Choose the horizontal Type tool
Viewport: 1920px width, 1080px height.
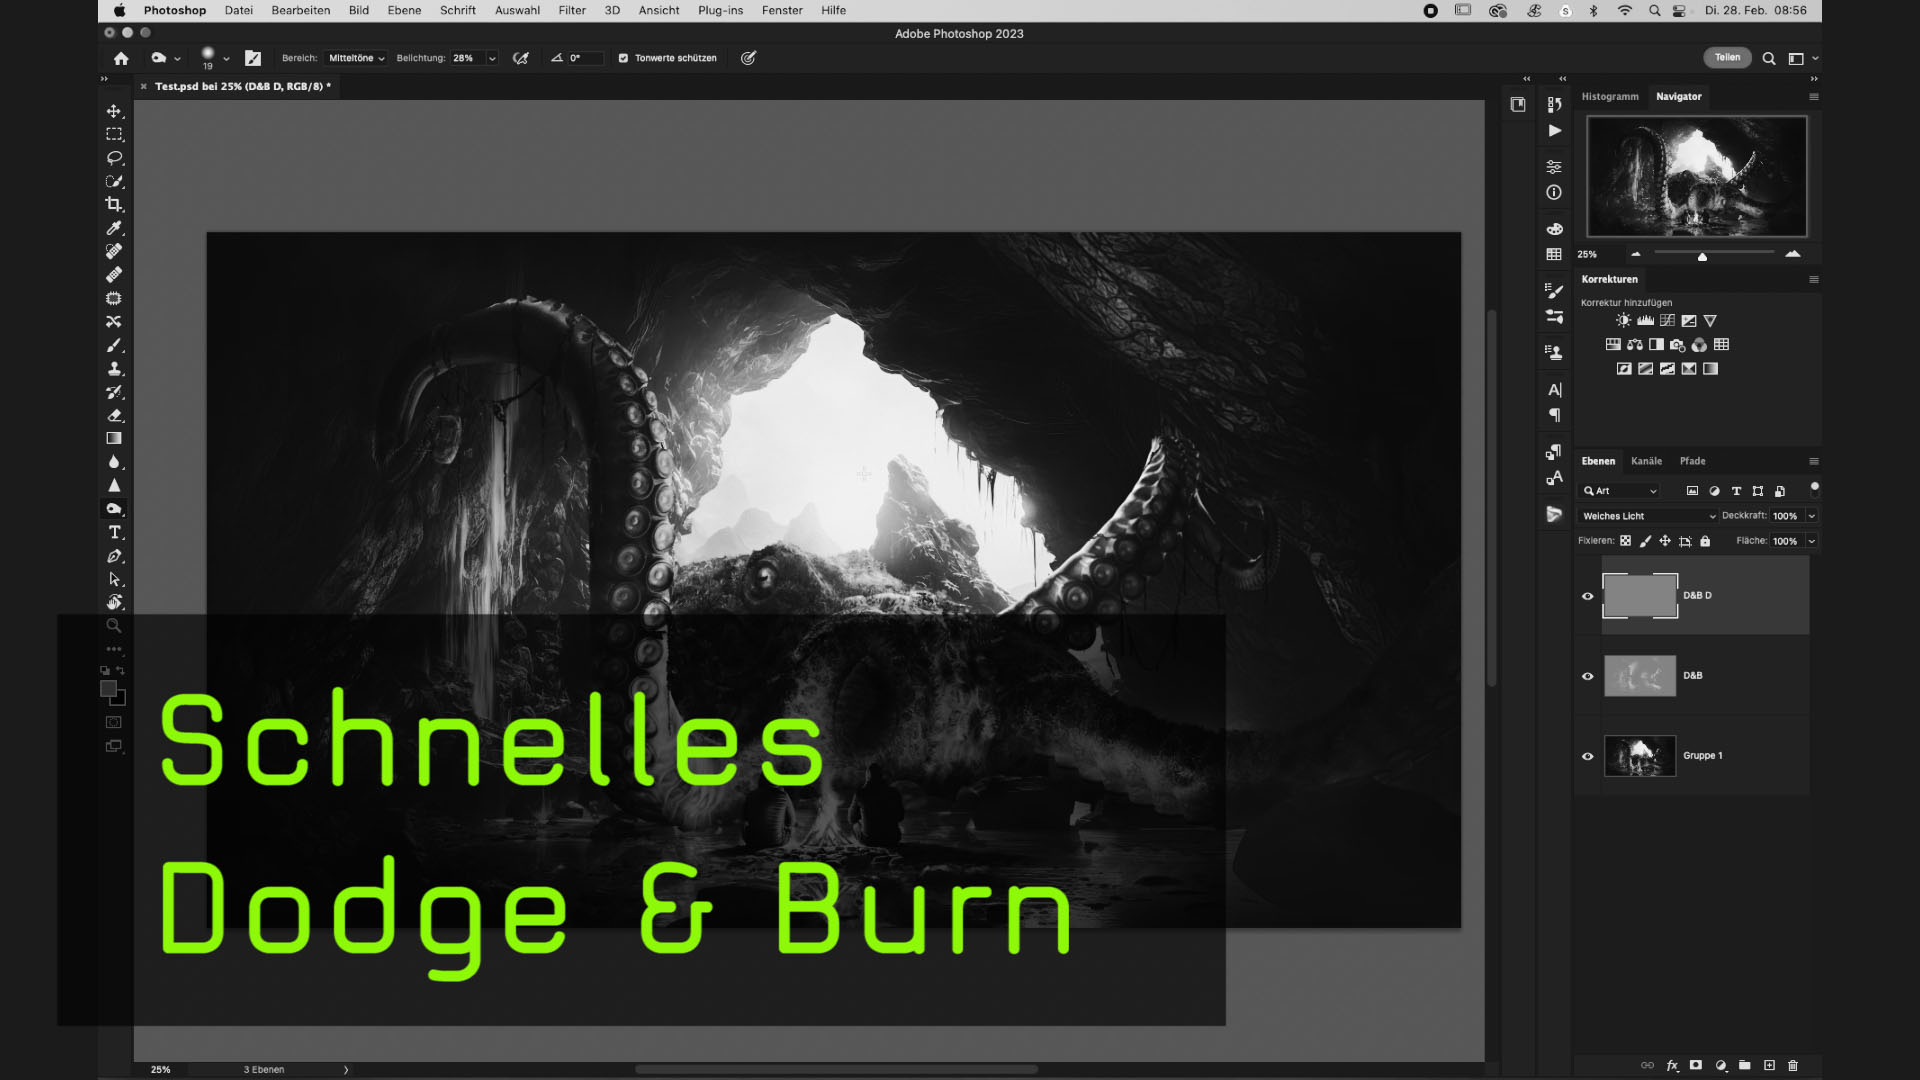click(114, 532)
